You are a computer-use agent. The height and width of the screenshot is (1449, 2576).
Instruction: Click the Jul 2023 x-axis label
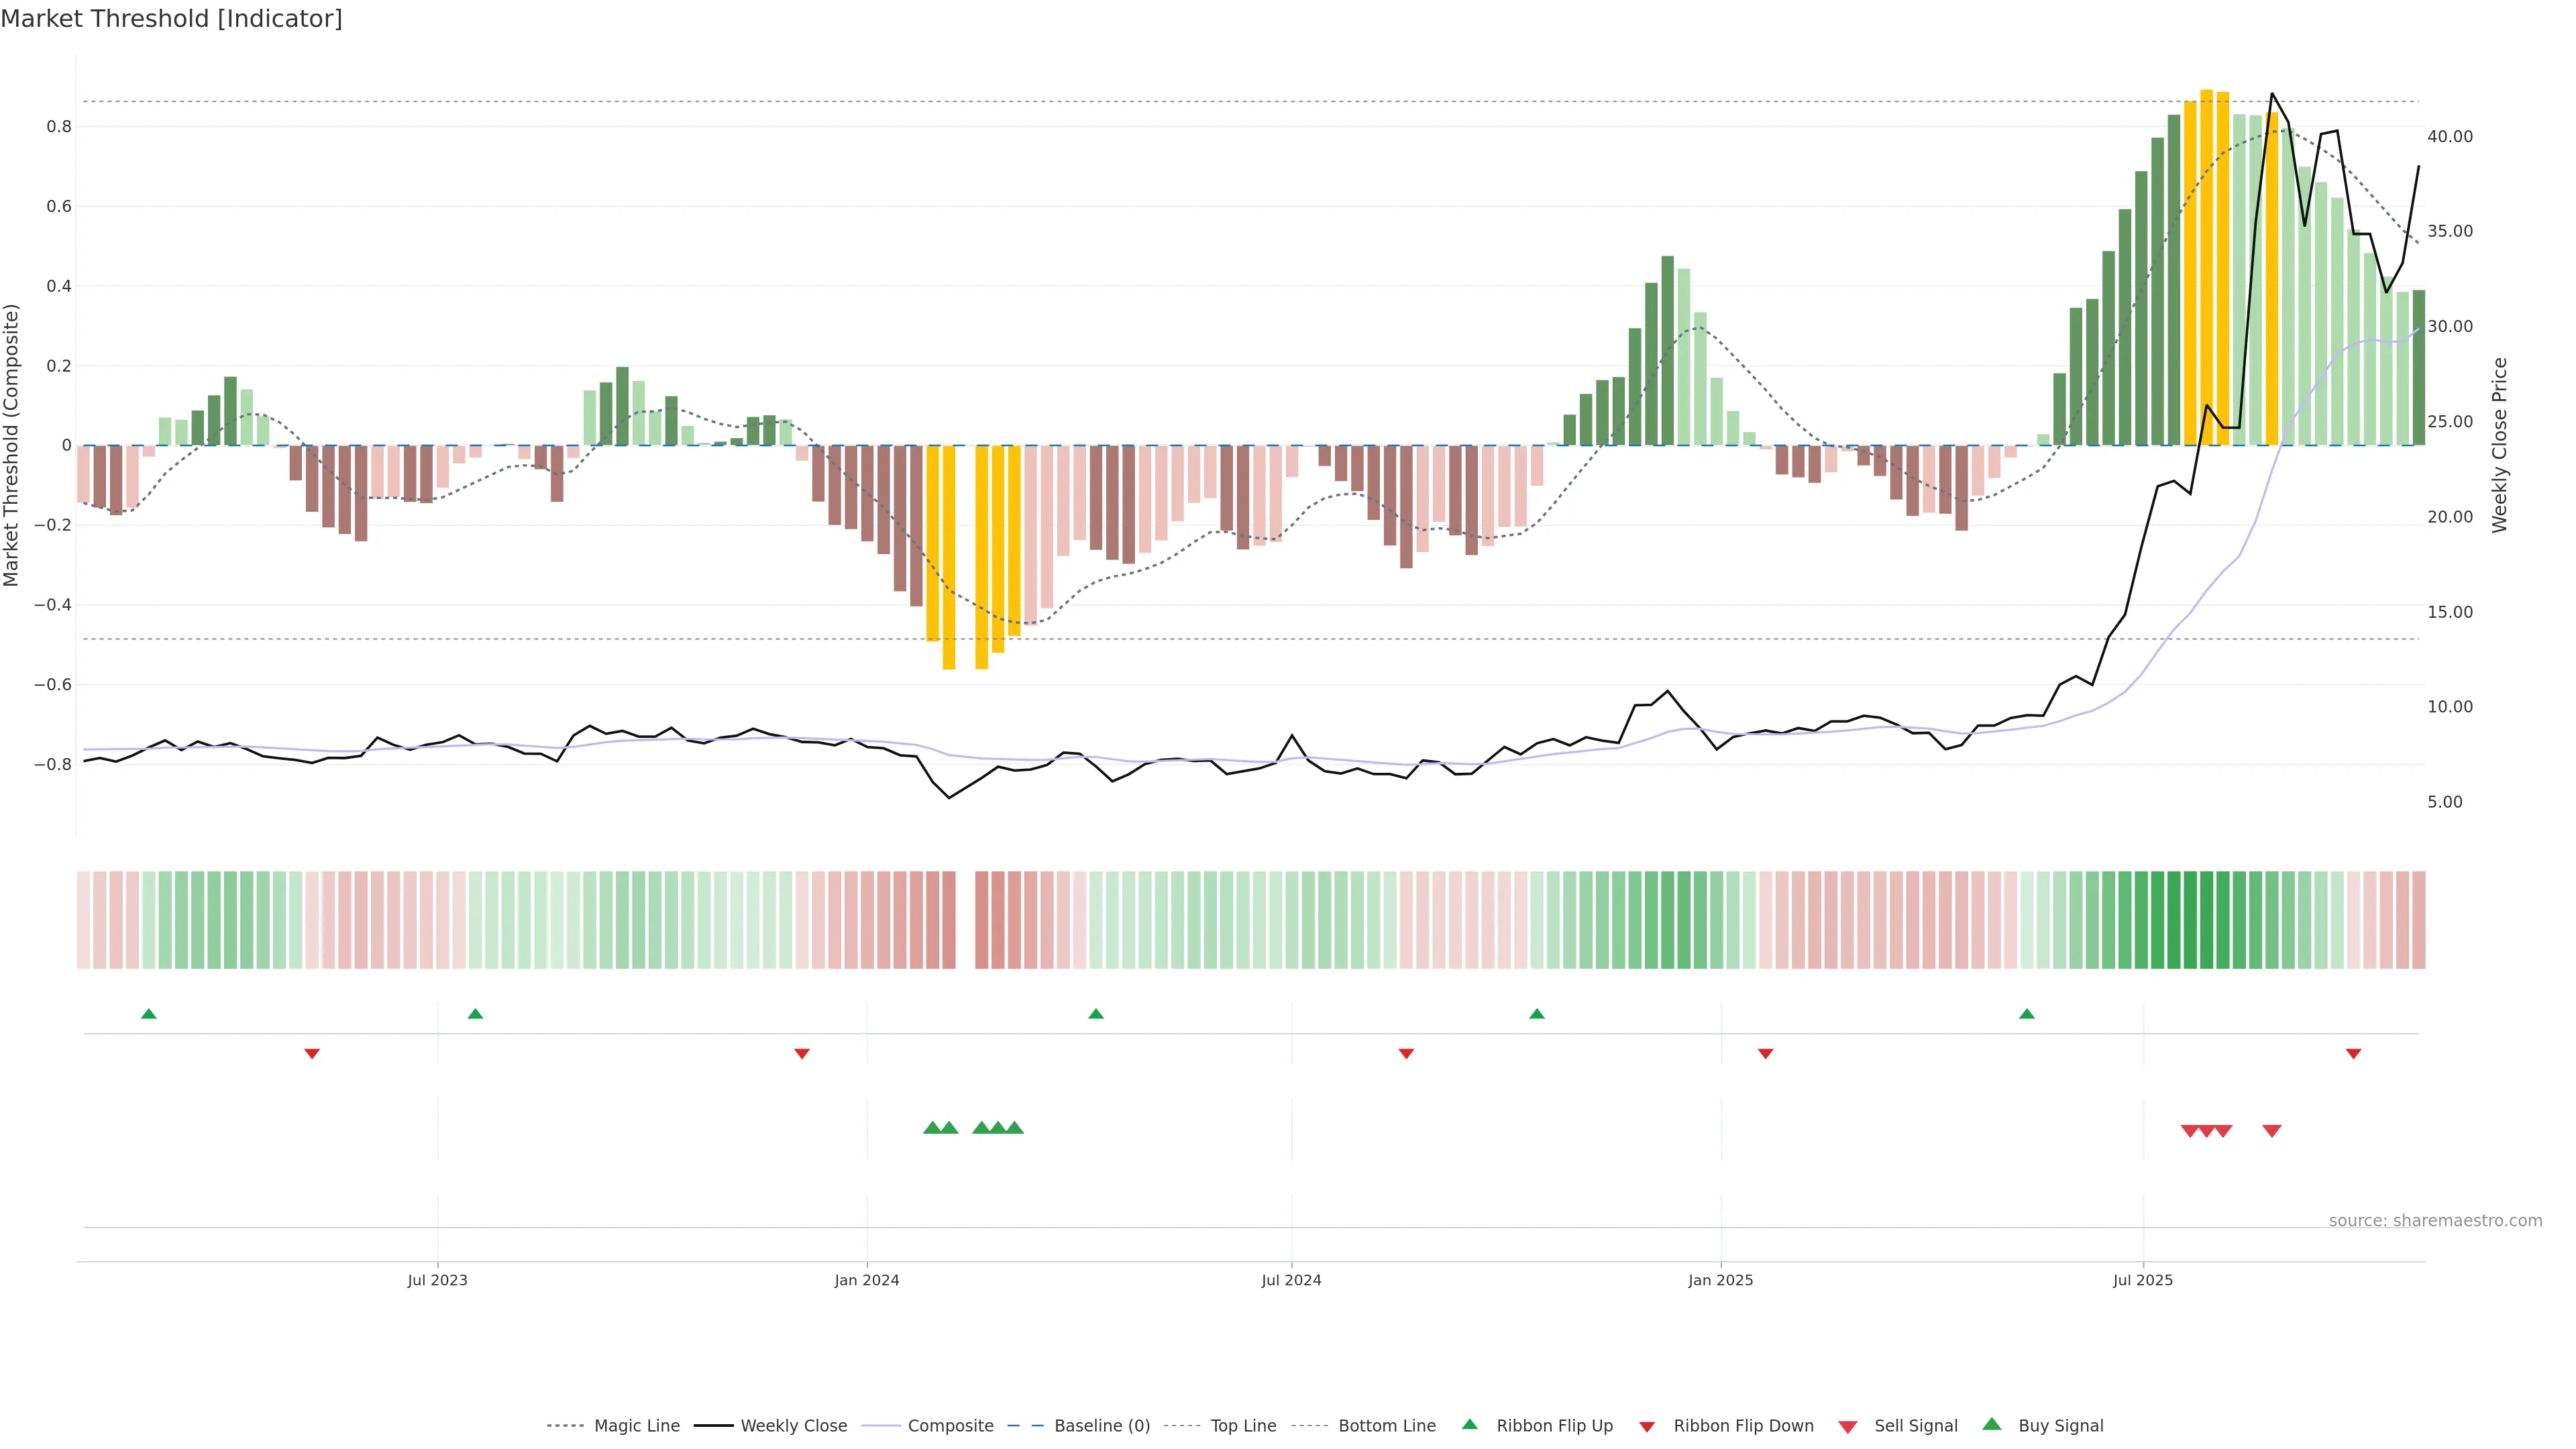click(x=437, y=1280)
